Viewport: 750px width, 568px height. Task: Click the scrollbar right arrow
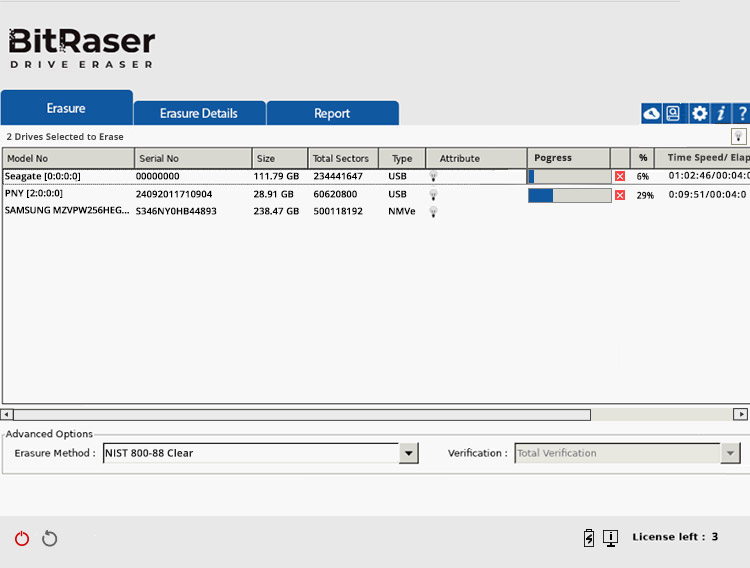pyautogui.click(x=740, y=414)
